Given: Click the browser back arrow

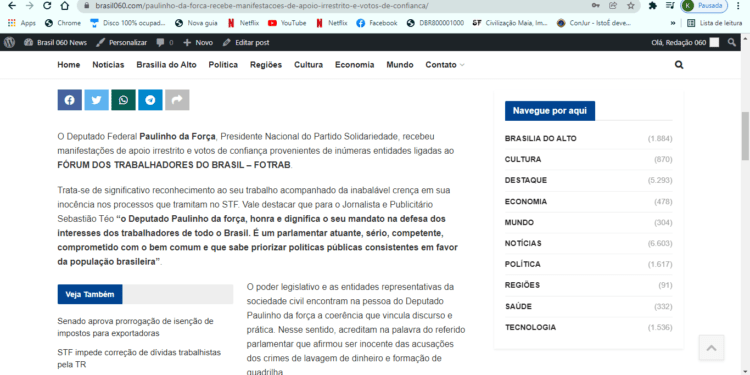Looking at the screenshot, I should tap(12, 6).
